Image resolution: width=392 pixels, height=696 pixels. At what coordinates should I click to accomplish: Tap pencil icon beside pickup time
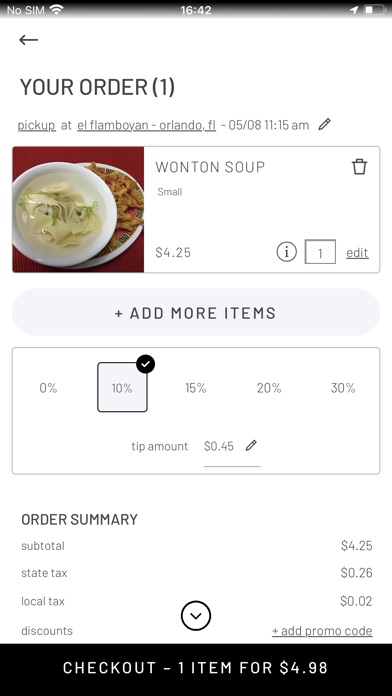coord(325,124)
